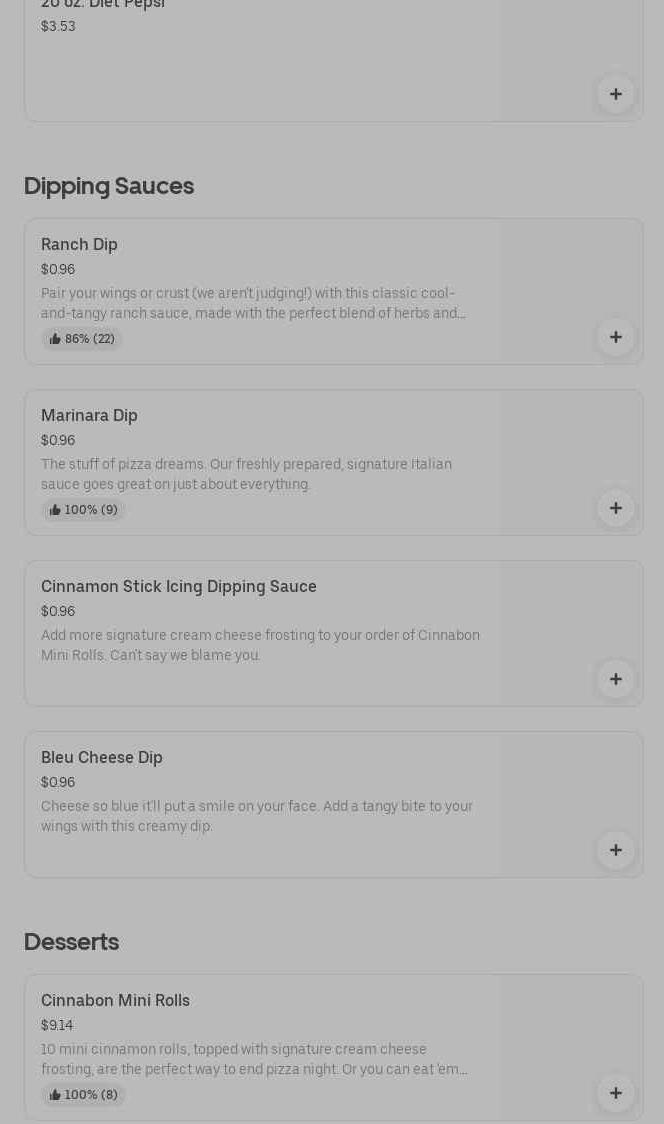The image size is (664, 1124).
Task: Open Marinara Dip item title
Action: (x=89, y=416)
